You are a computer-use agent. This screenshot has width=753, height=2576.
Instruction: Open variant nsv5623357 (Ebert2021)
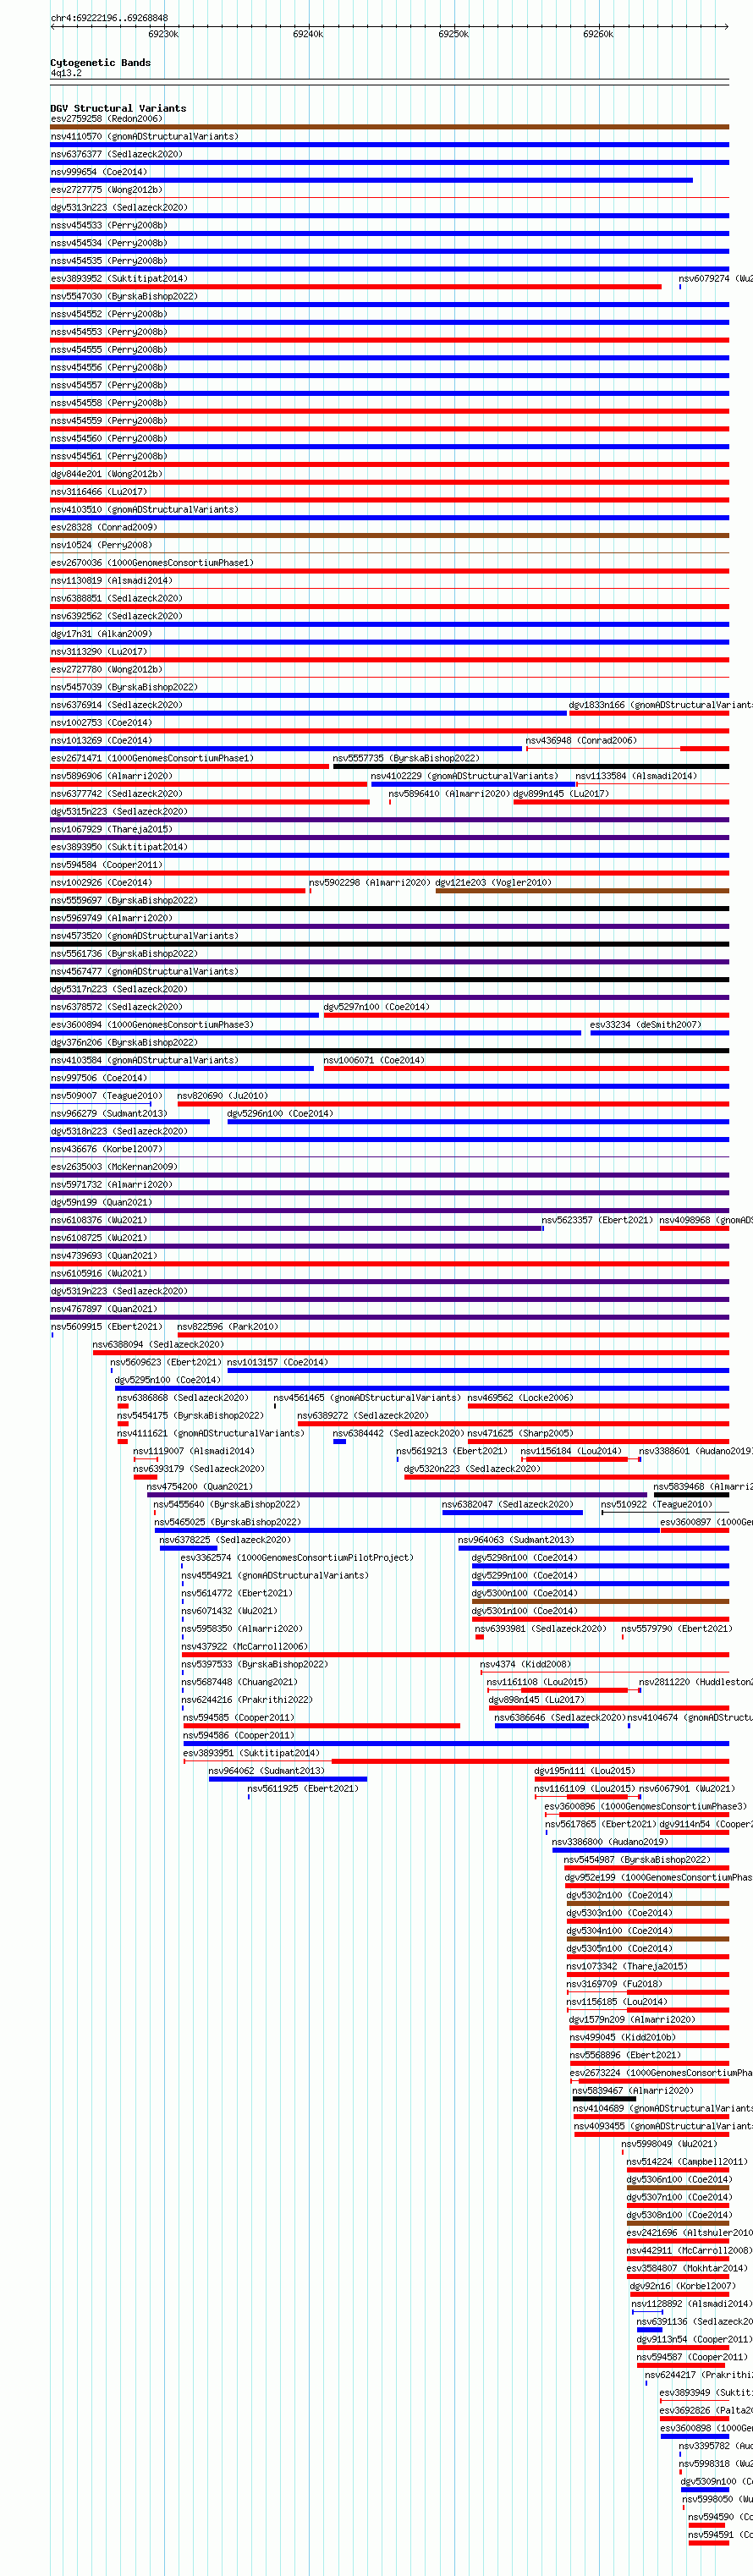[x=597, y=1221]
